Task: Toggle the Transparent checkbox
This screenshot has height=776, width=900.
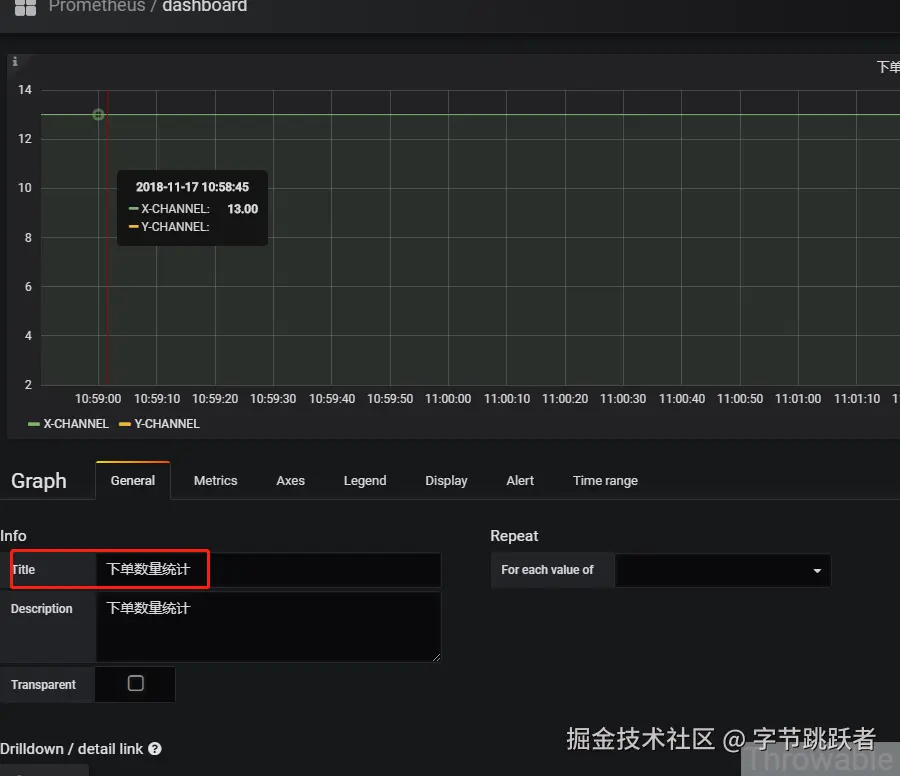Action: pos(135,683)
